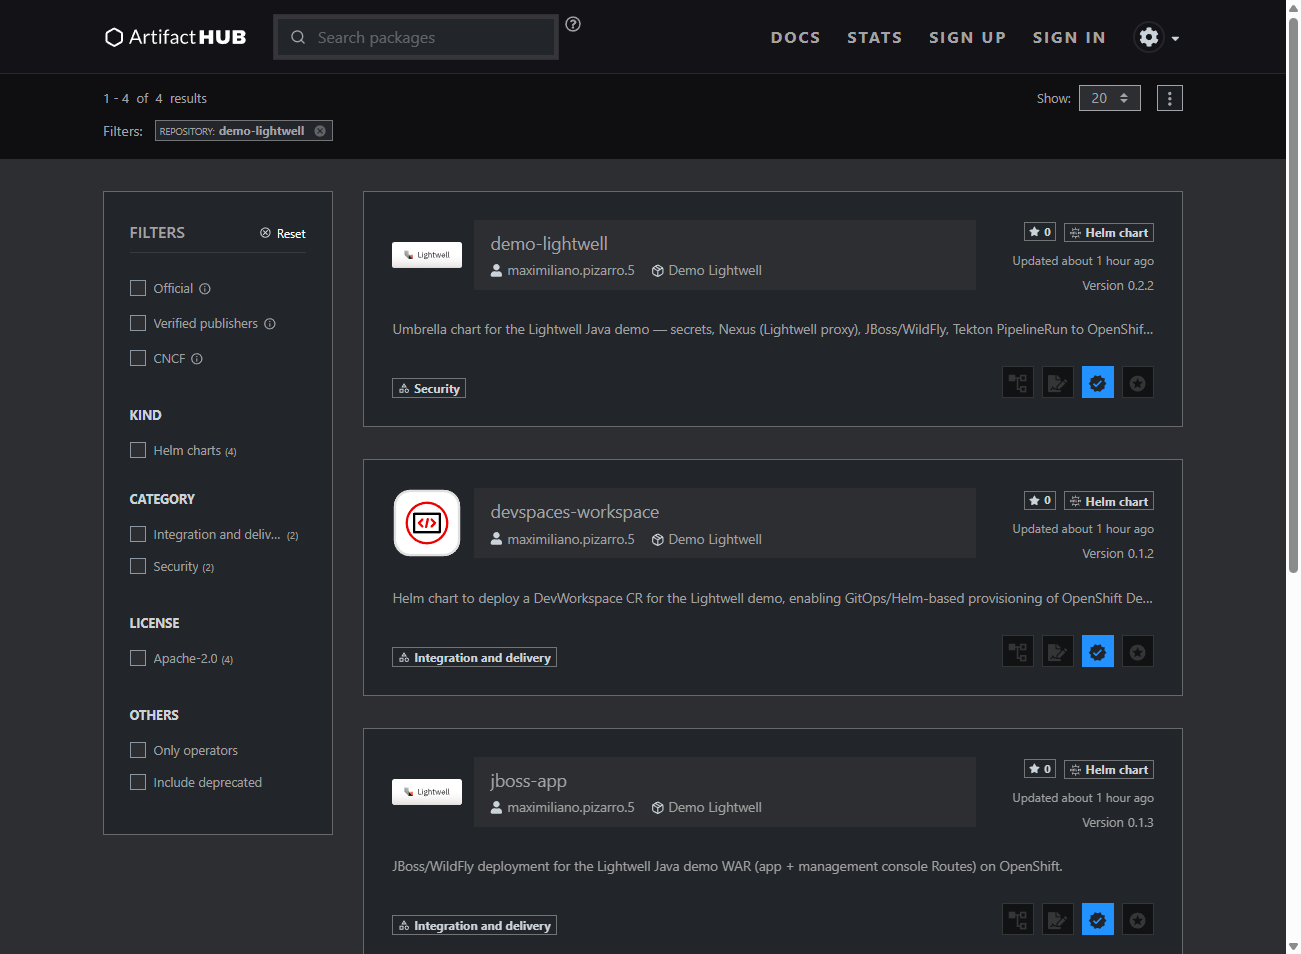The height and width of the screenshot is (954, 1301).
Task: Remove the demo-lightwell repository filter
Action: tap(320, 131)
